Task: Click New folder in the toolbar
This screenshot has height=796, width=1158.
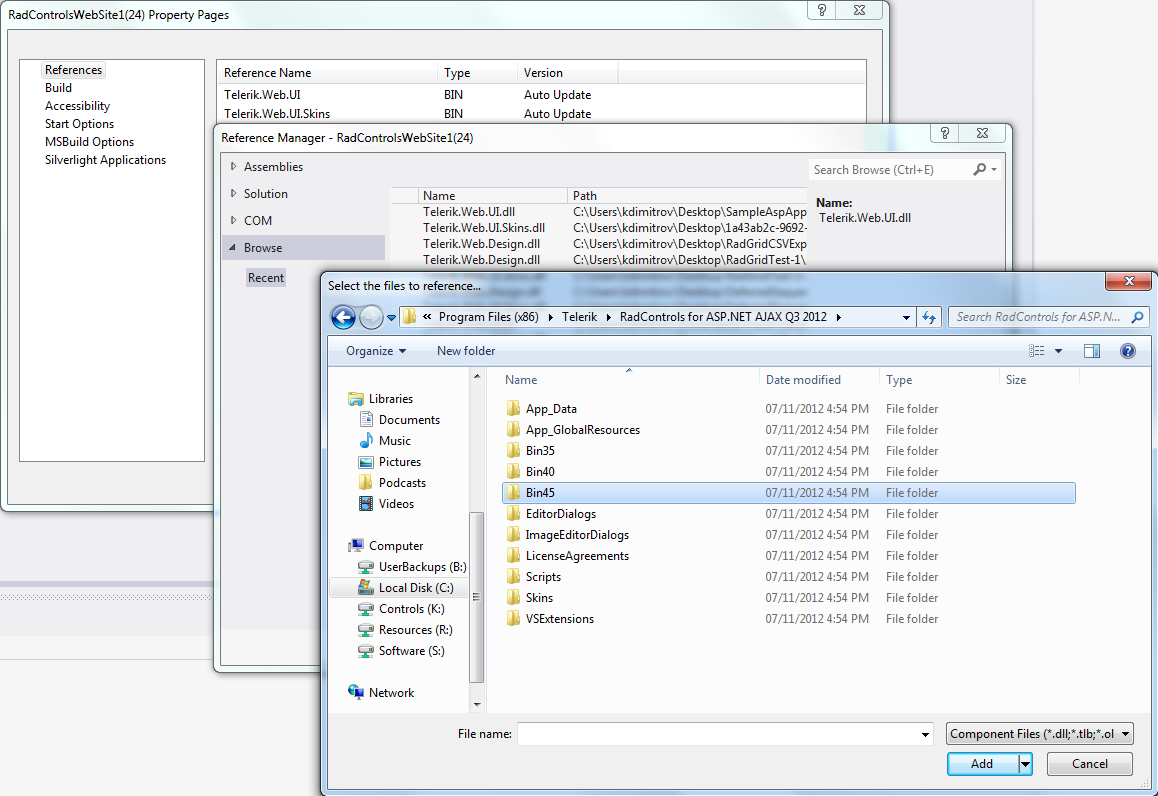Action: tap(466, 351)
